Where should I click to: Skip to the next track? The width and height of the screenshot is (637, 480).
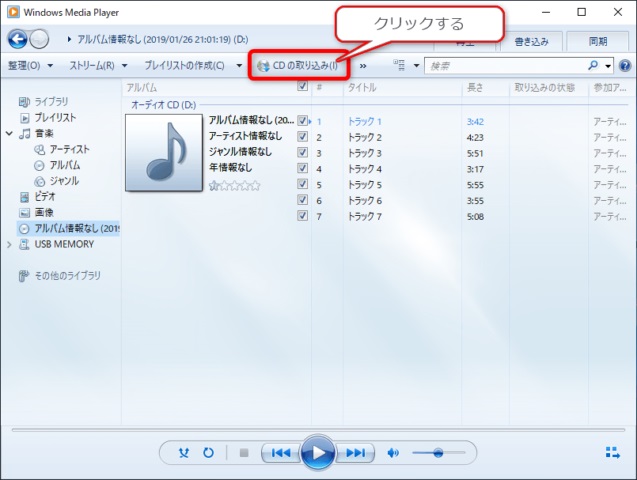[355, 452]
